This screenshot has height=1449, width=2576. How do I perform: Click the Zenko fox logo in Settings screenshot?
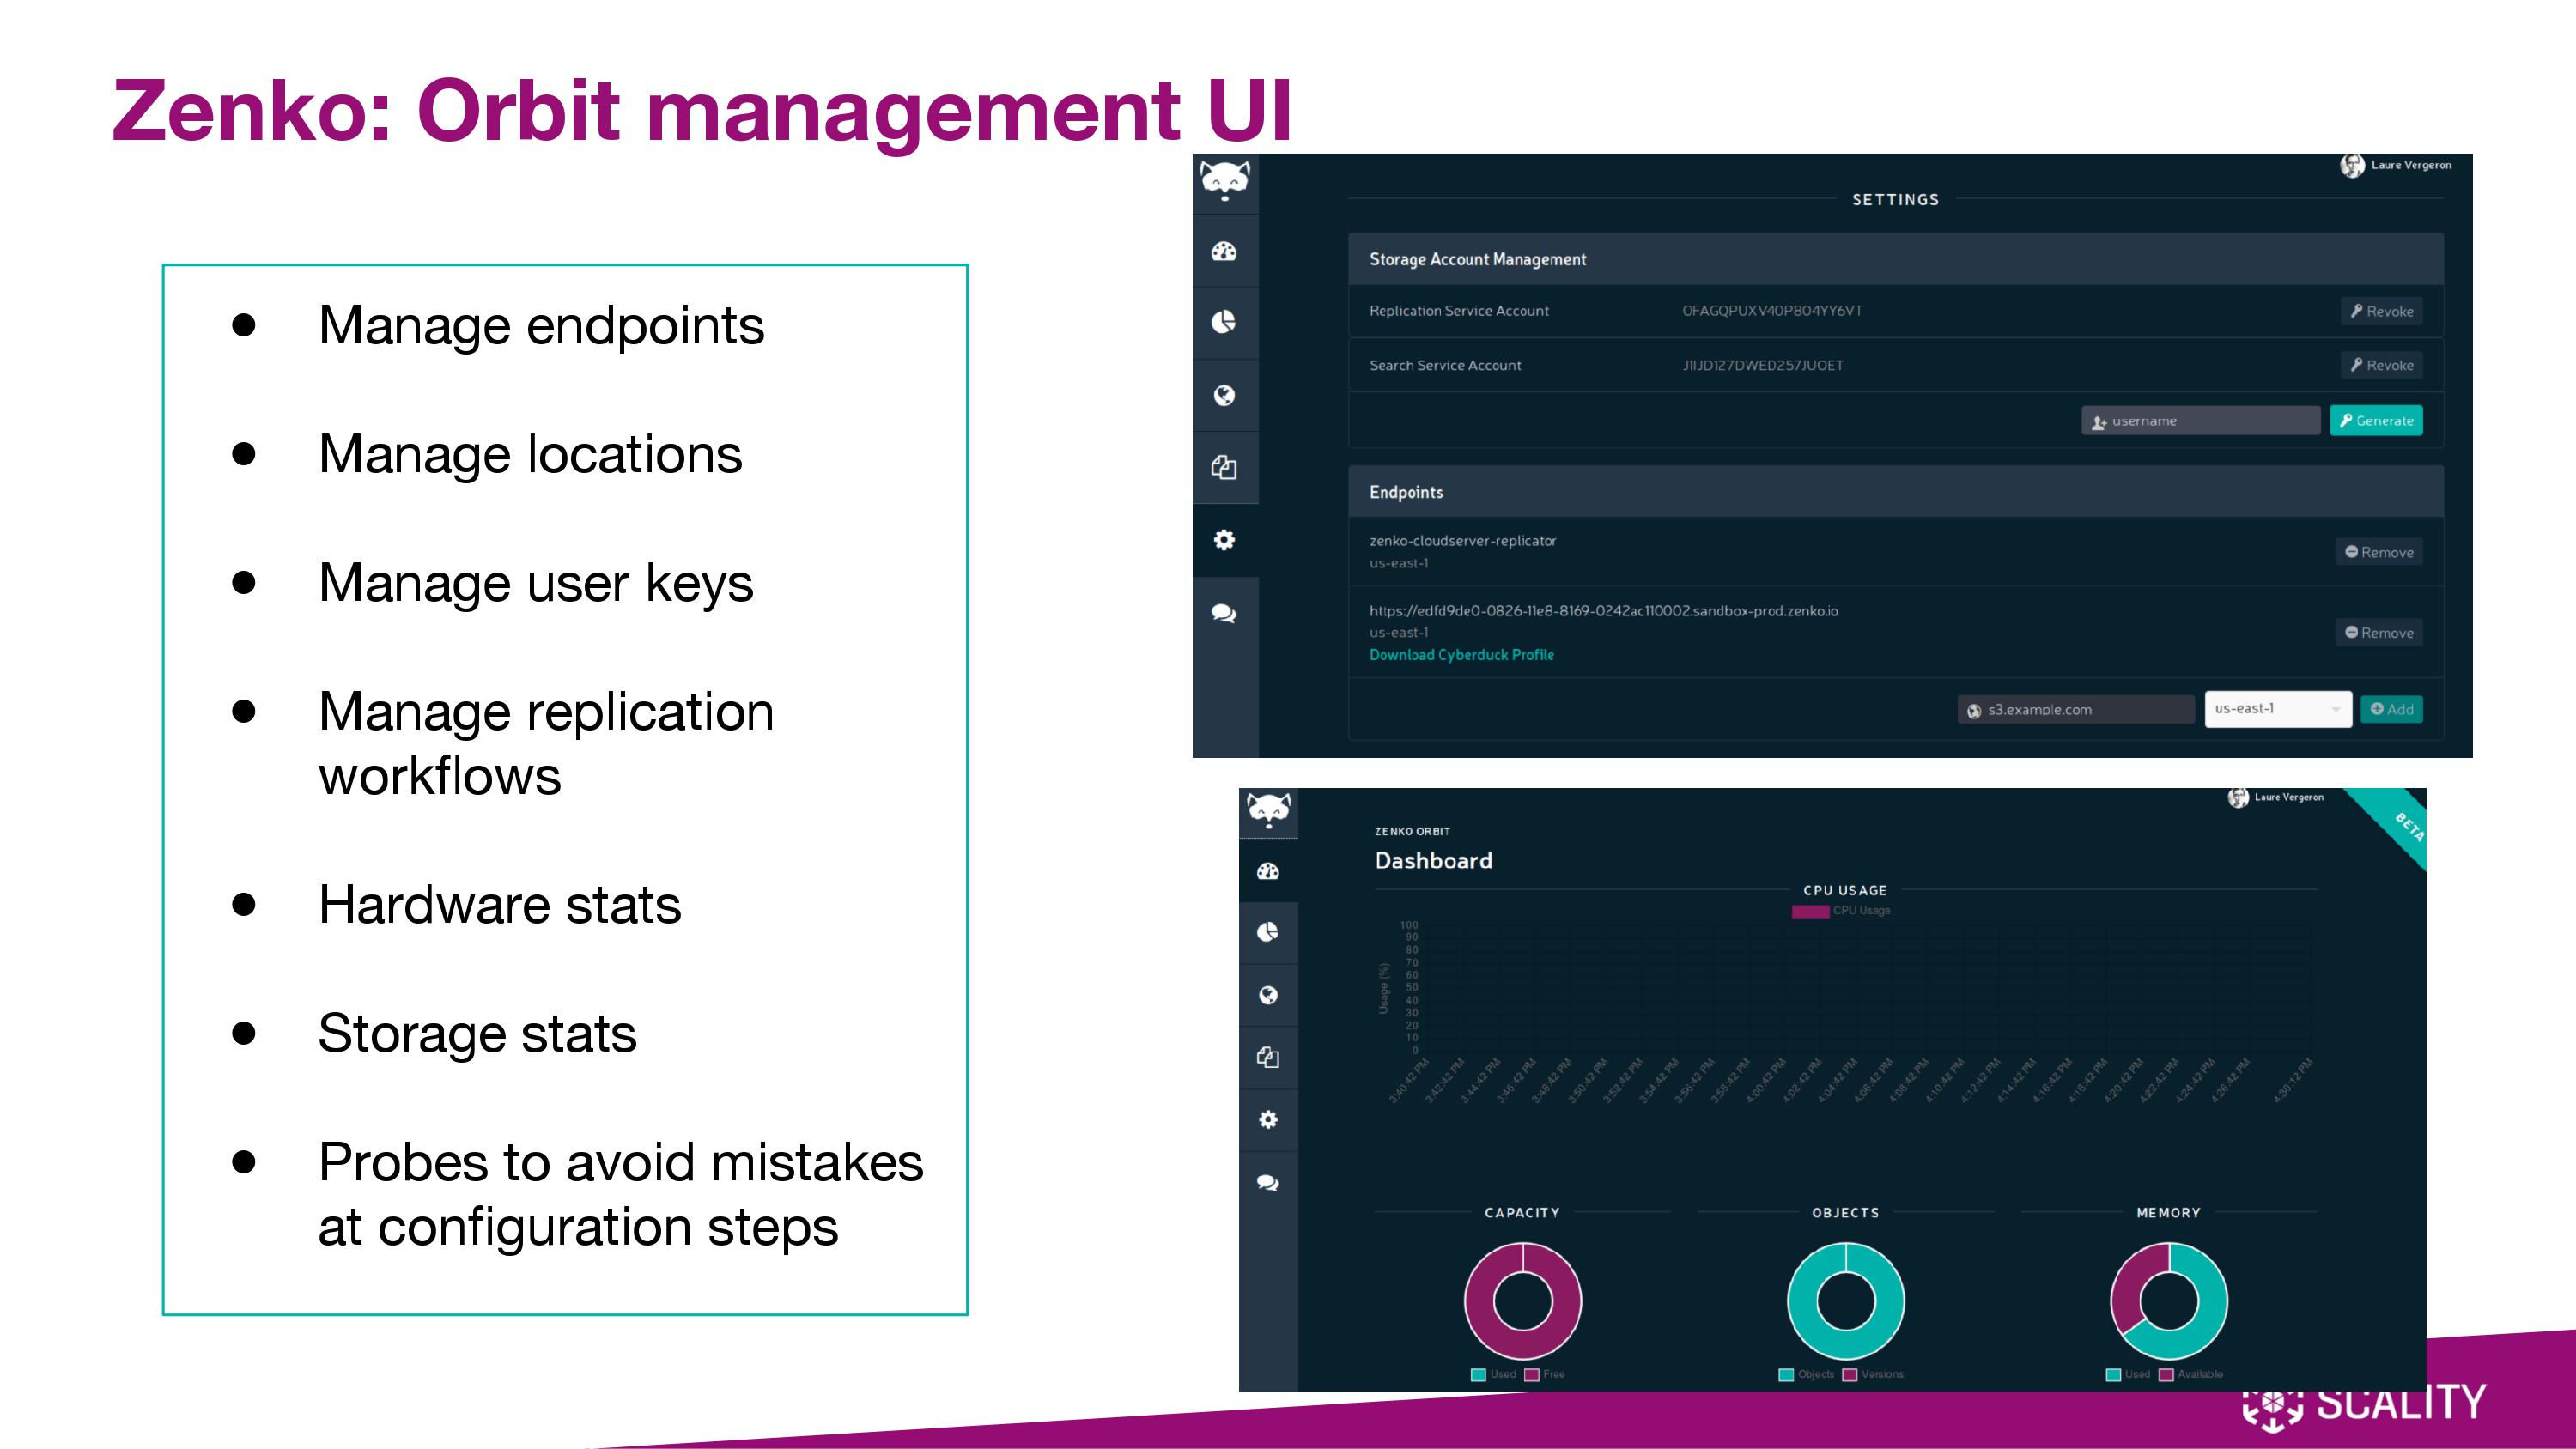[x=1224, y=181]
